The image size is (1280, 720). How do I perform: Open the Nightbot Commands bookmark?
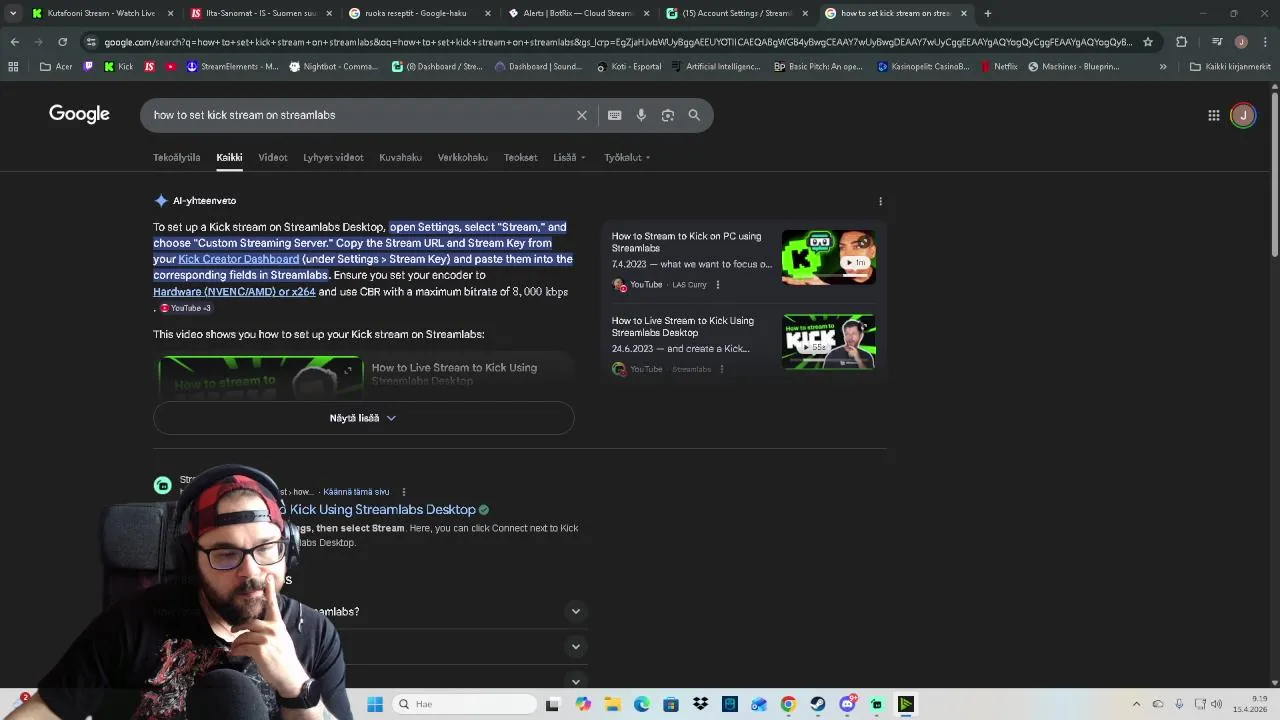coord(333,67)
